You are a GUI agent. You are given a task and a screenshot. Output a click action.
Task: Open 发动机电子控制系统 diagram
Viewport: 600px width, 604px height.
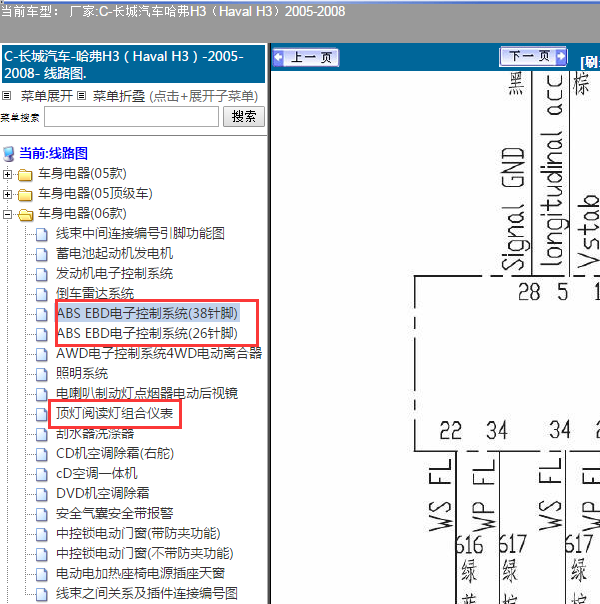click(114, 273)
